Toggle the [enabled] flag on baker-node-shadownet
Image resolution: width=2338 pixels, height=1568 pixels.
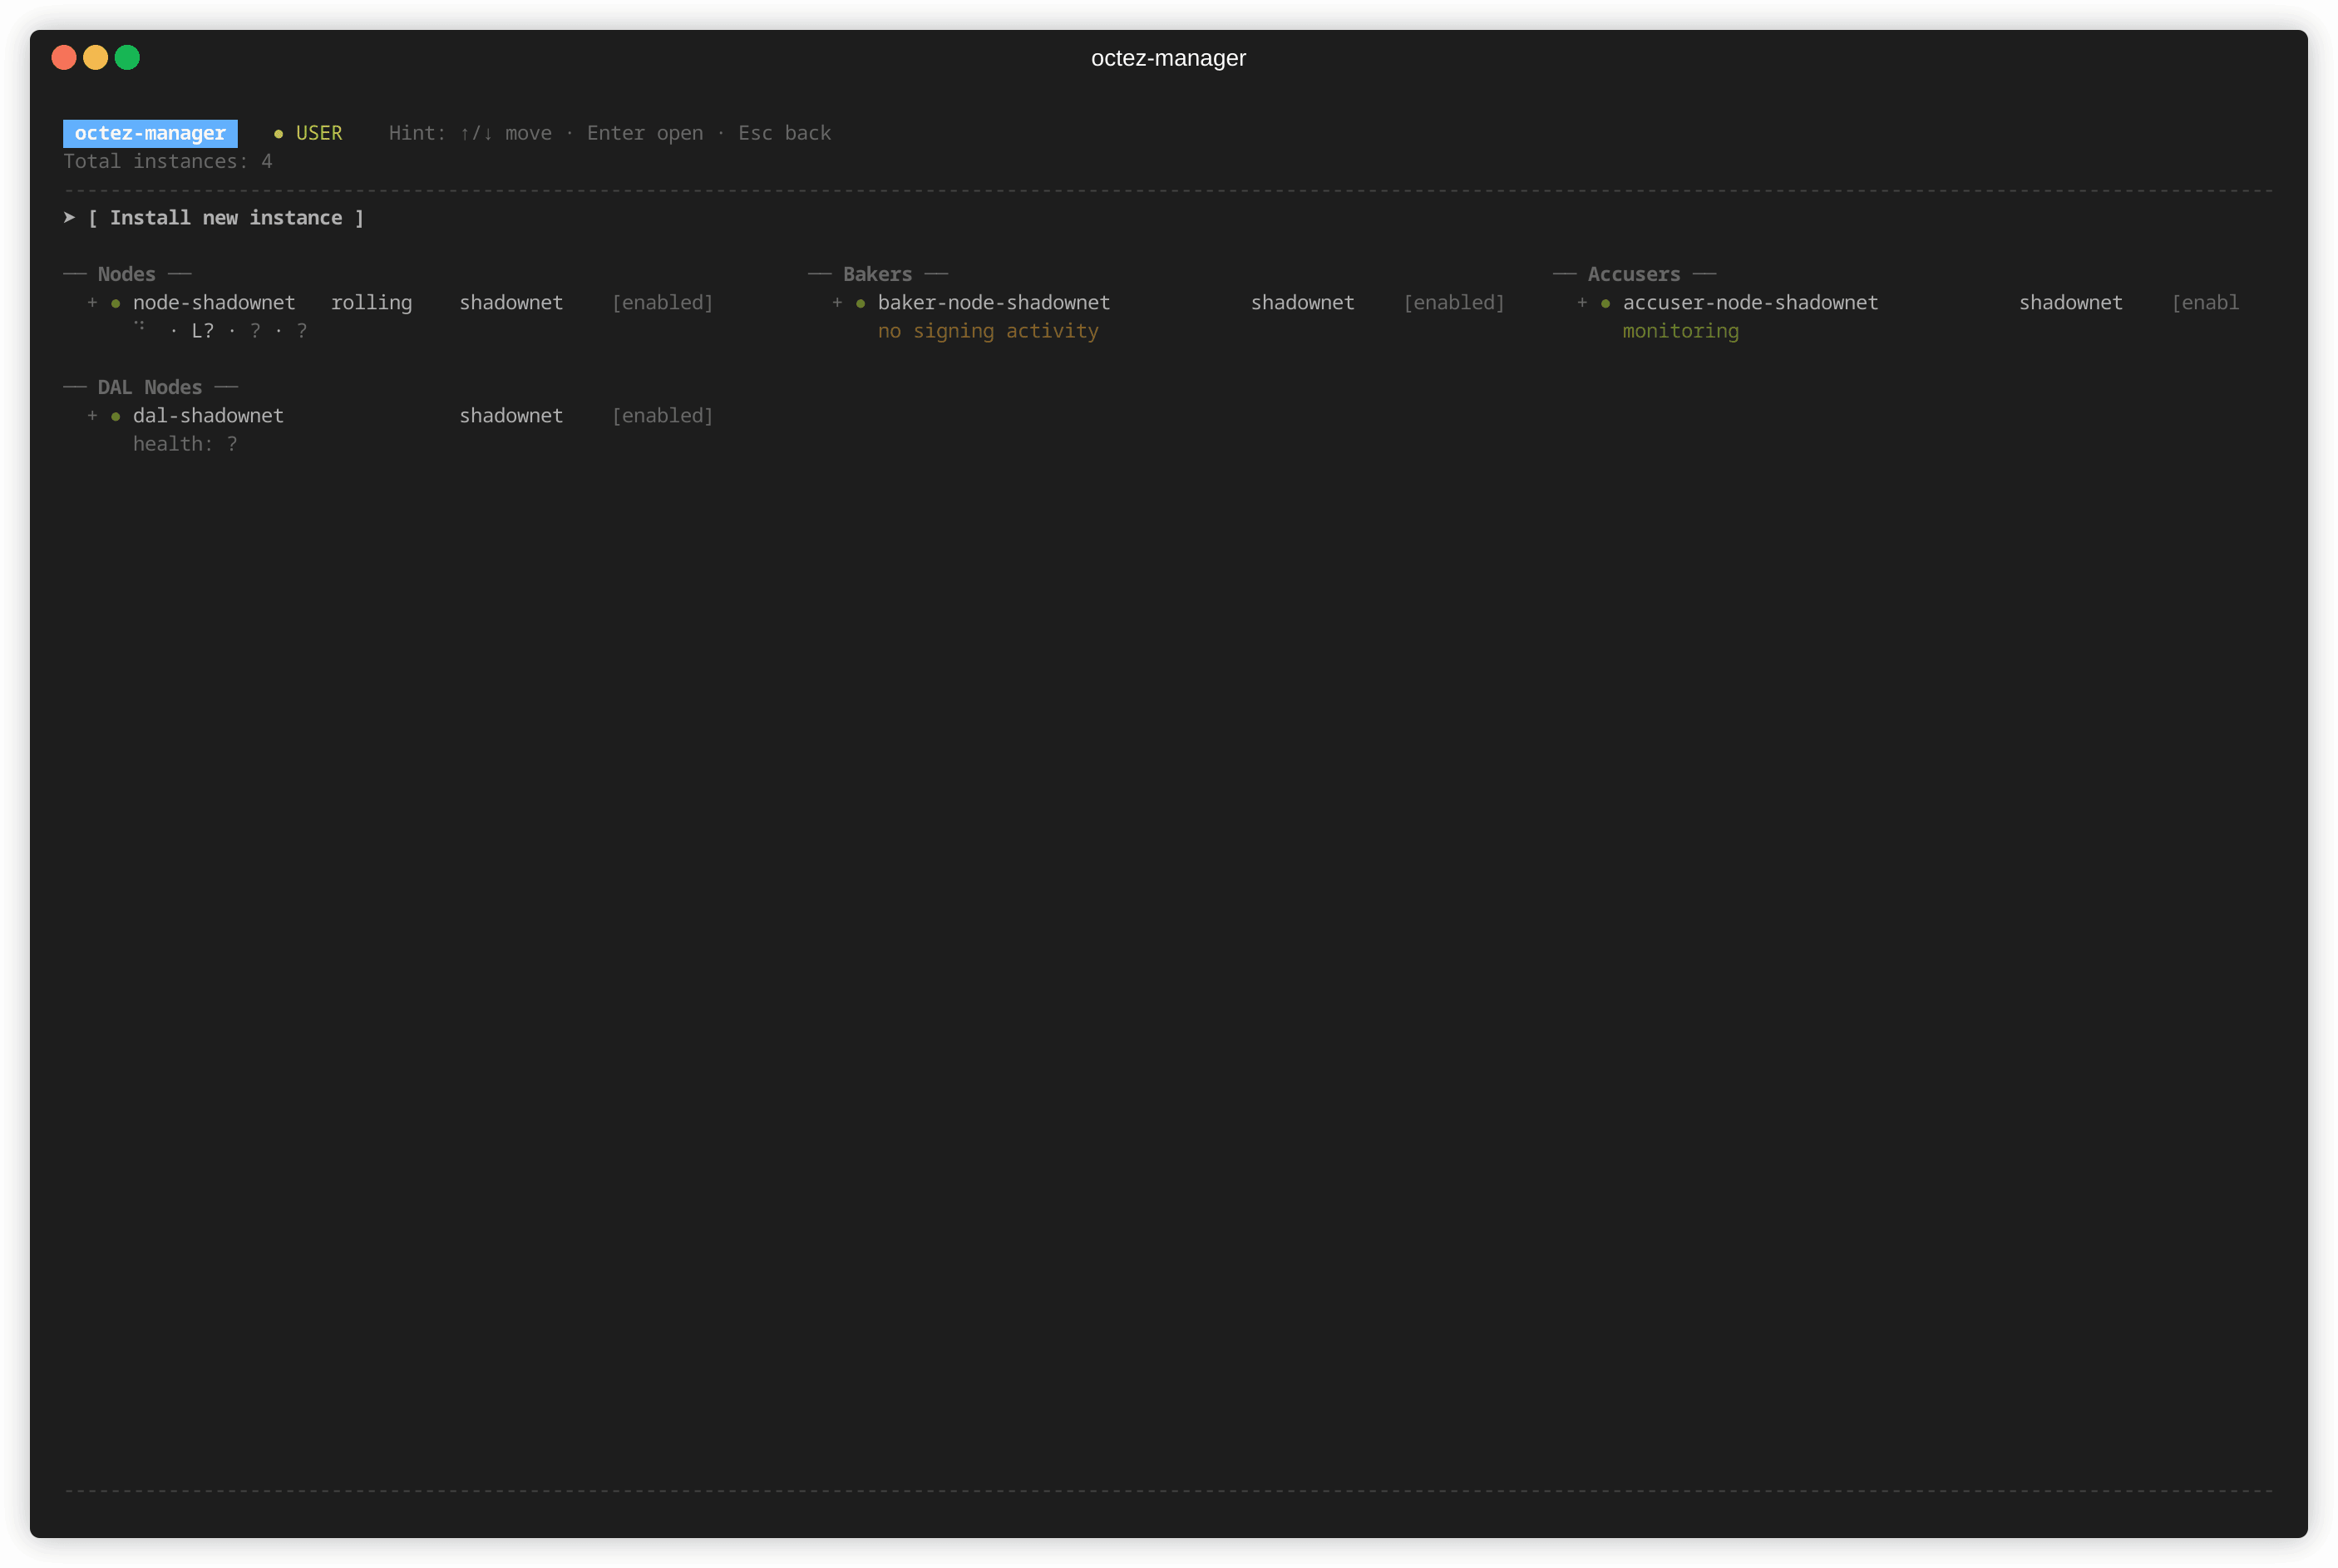(1453, 302)
